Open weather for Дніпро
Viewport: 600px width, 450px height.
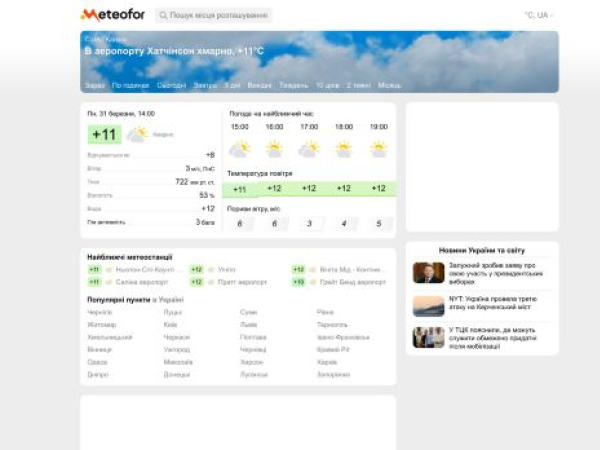point(98,375)
